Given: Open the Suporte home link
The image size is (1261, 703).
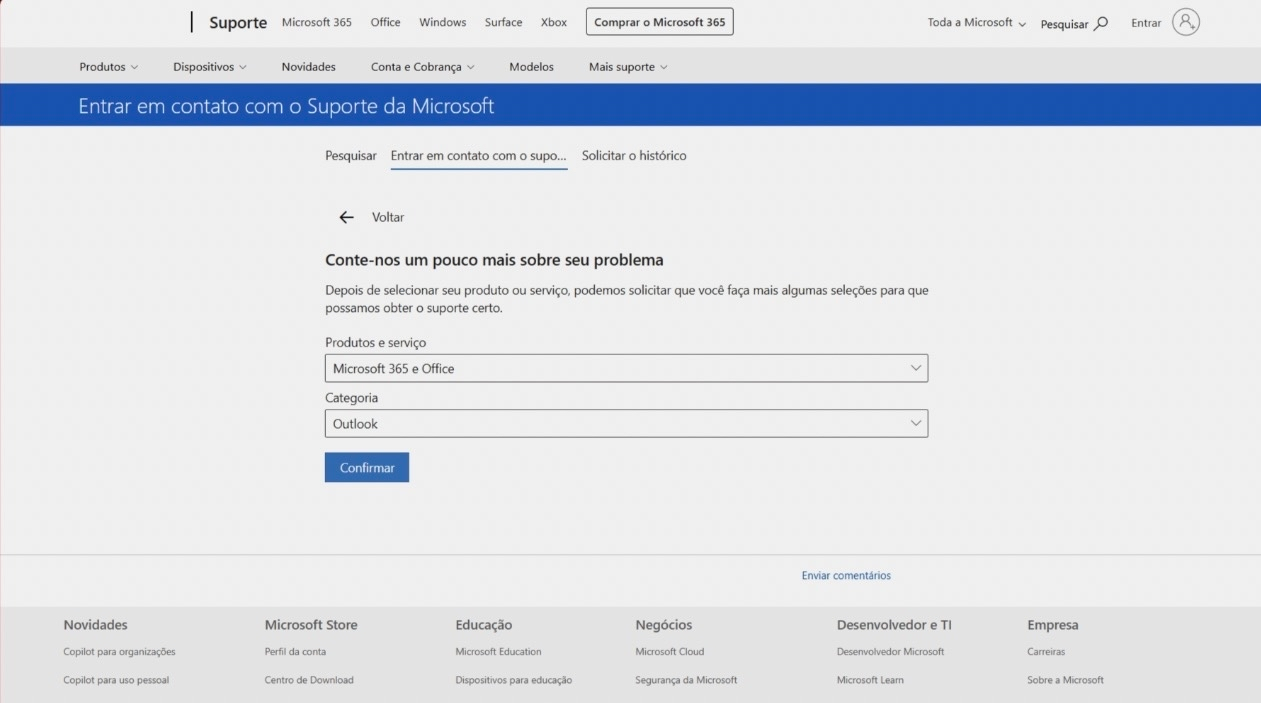Looking at the screenshot, I should point(238,23).
